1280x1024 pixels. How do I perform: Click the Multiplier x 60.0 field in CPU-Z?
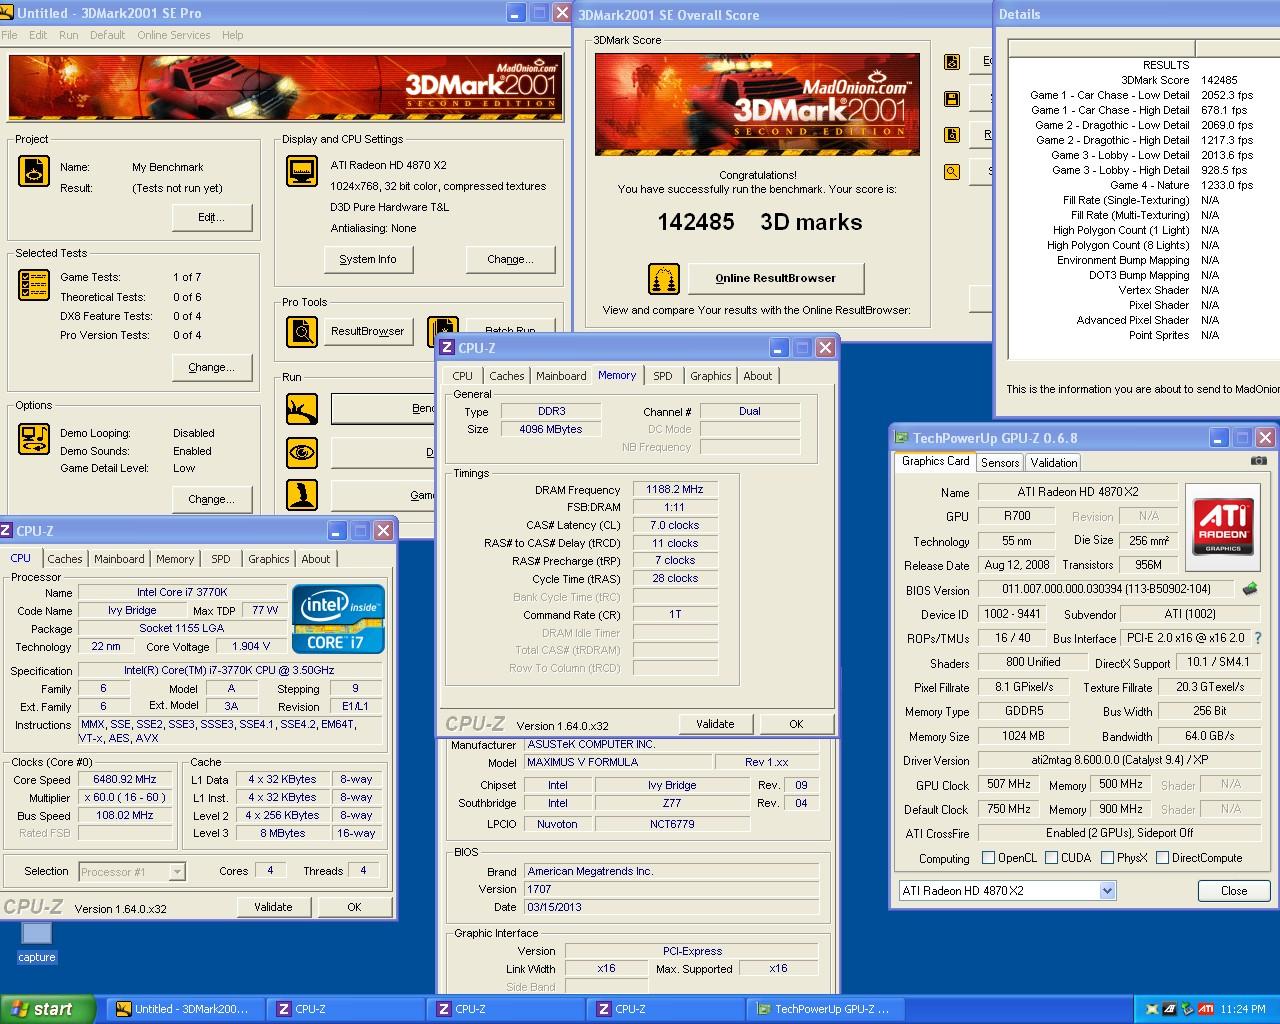point(124,798)
